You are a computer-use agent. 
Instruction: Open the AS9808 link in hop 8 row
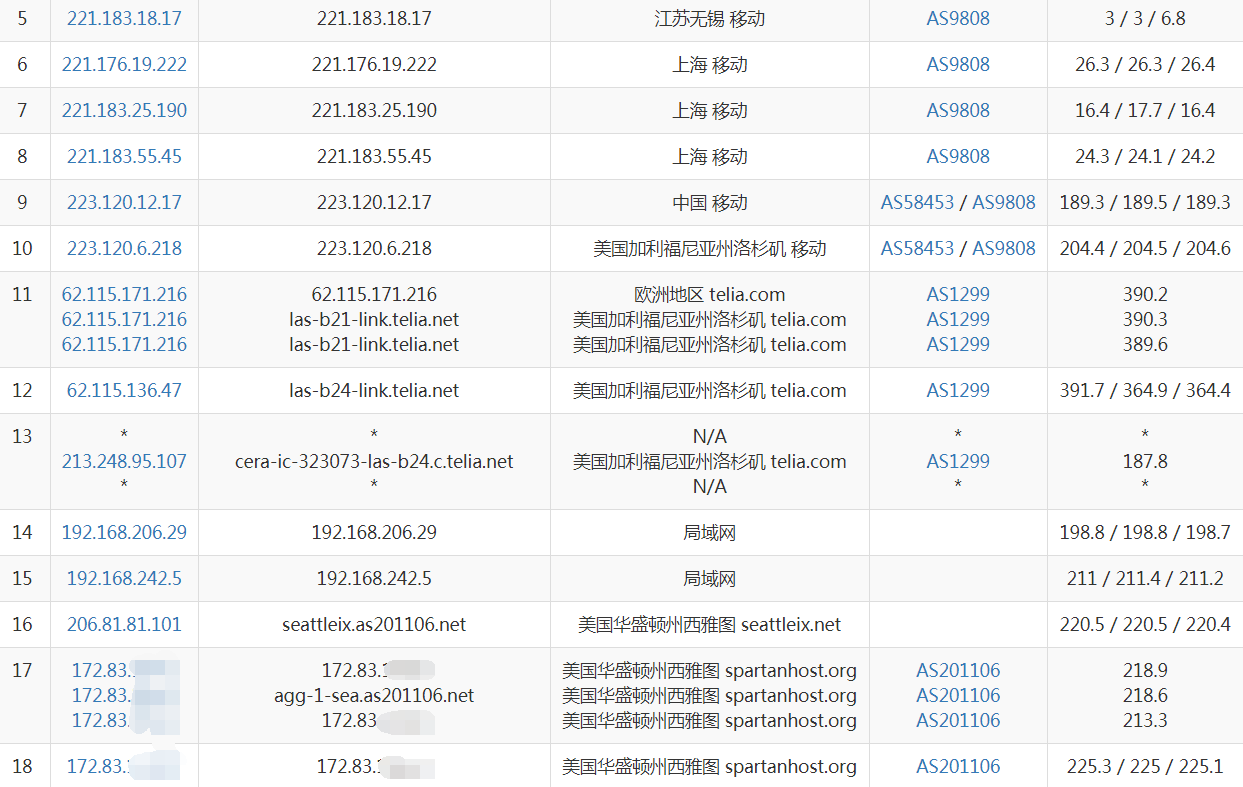[958, 157]
